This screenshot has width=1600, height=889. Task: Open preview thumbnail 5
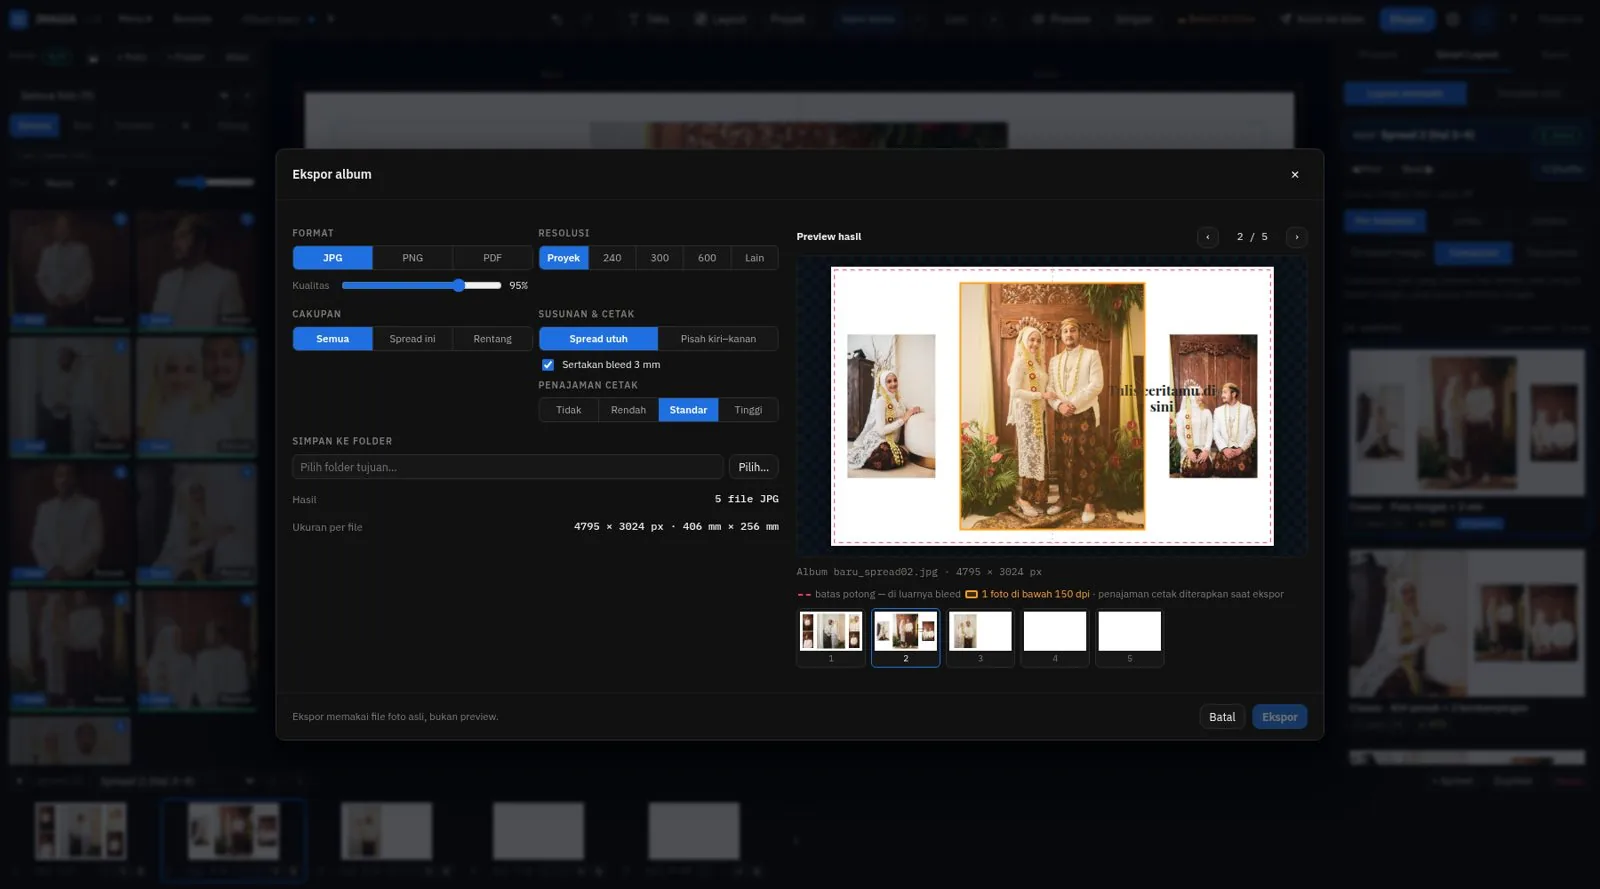[x=1130, y=637]
